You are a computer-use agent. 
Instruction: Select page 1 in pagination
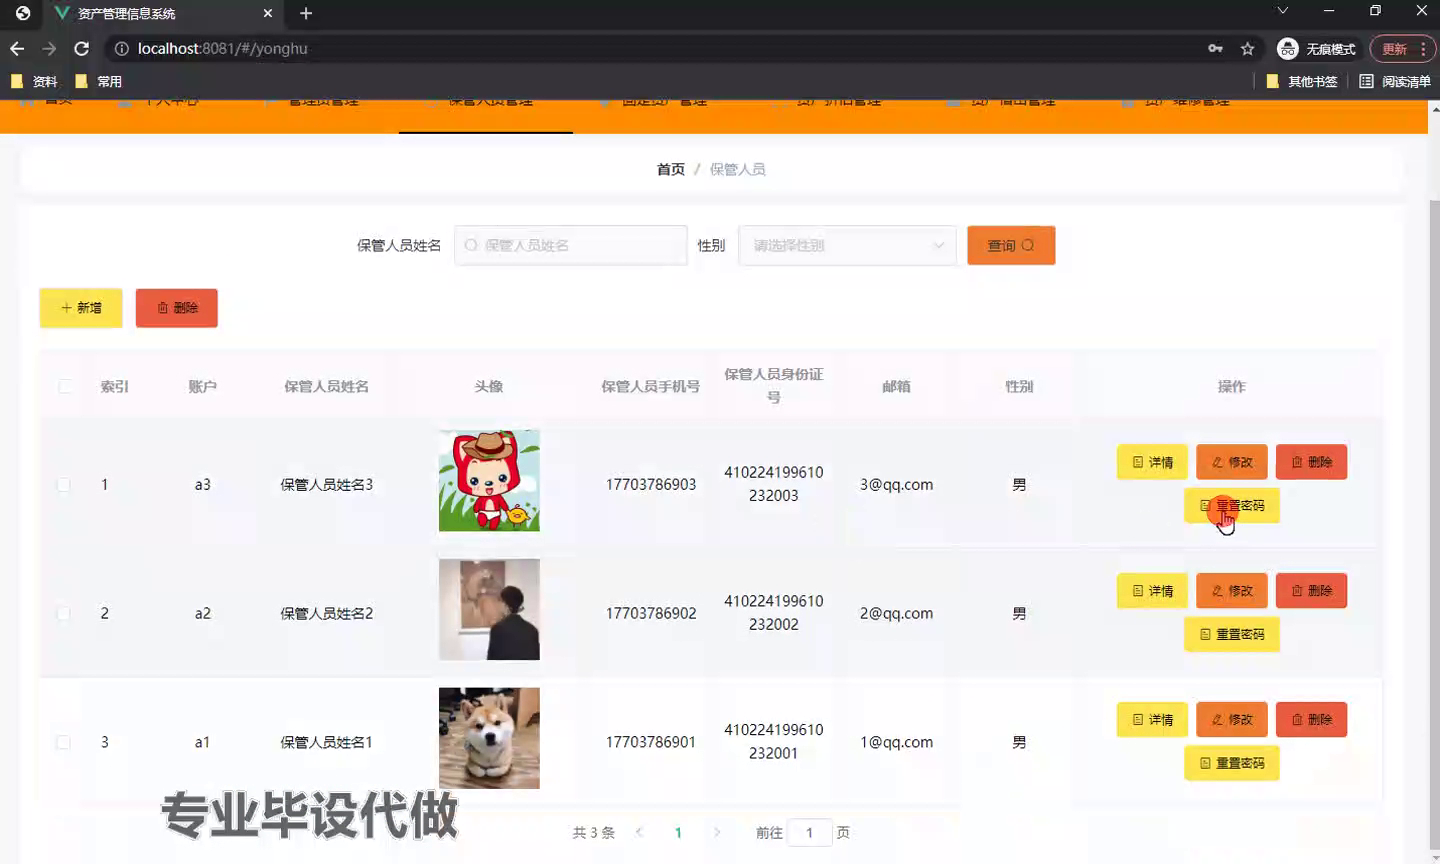[678, 832]
